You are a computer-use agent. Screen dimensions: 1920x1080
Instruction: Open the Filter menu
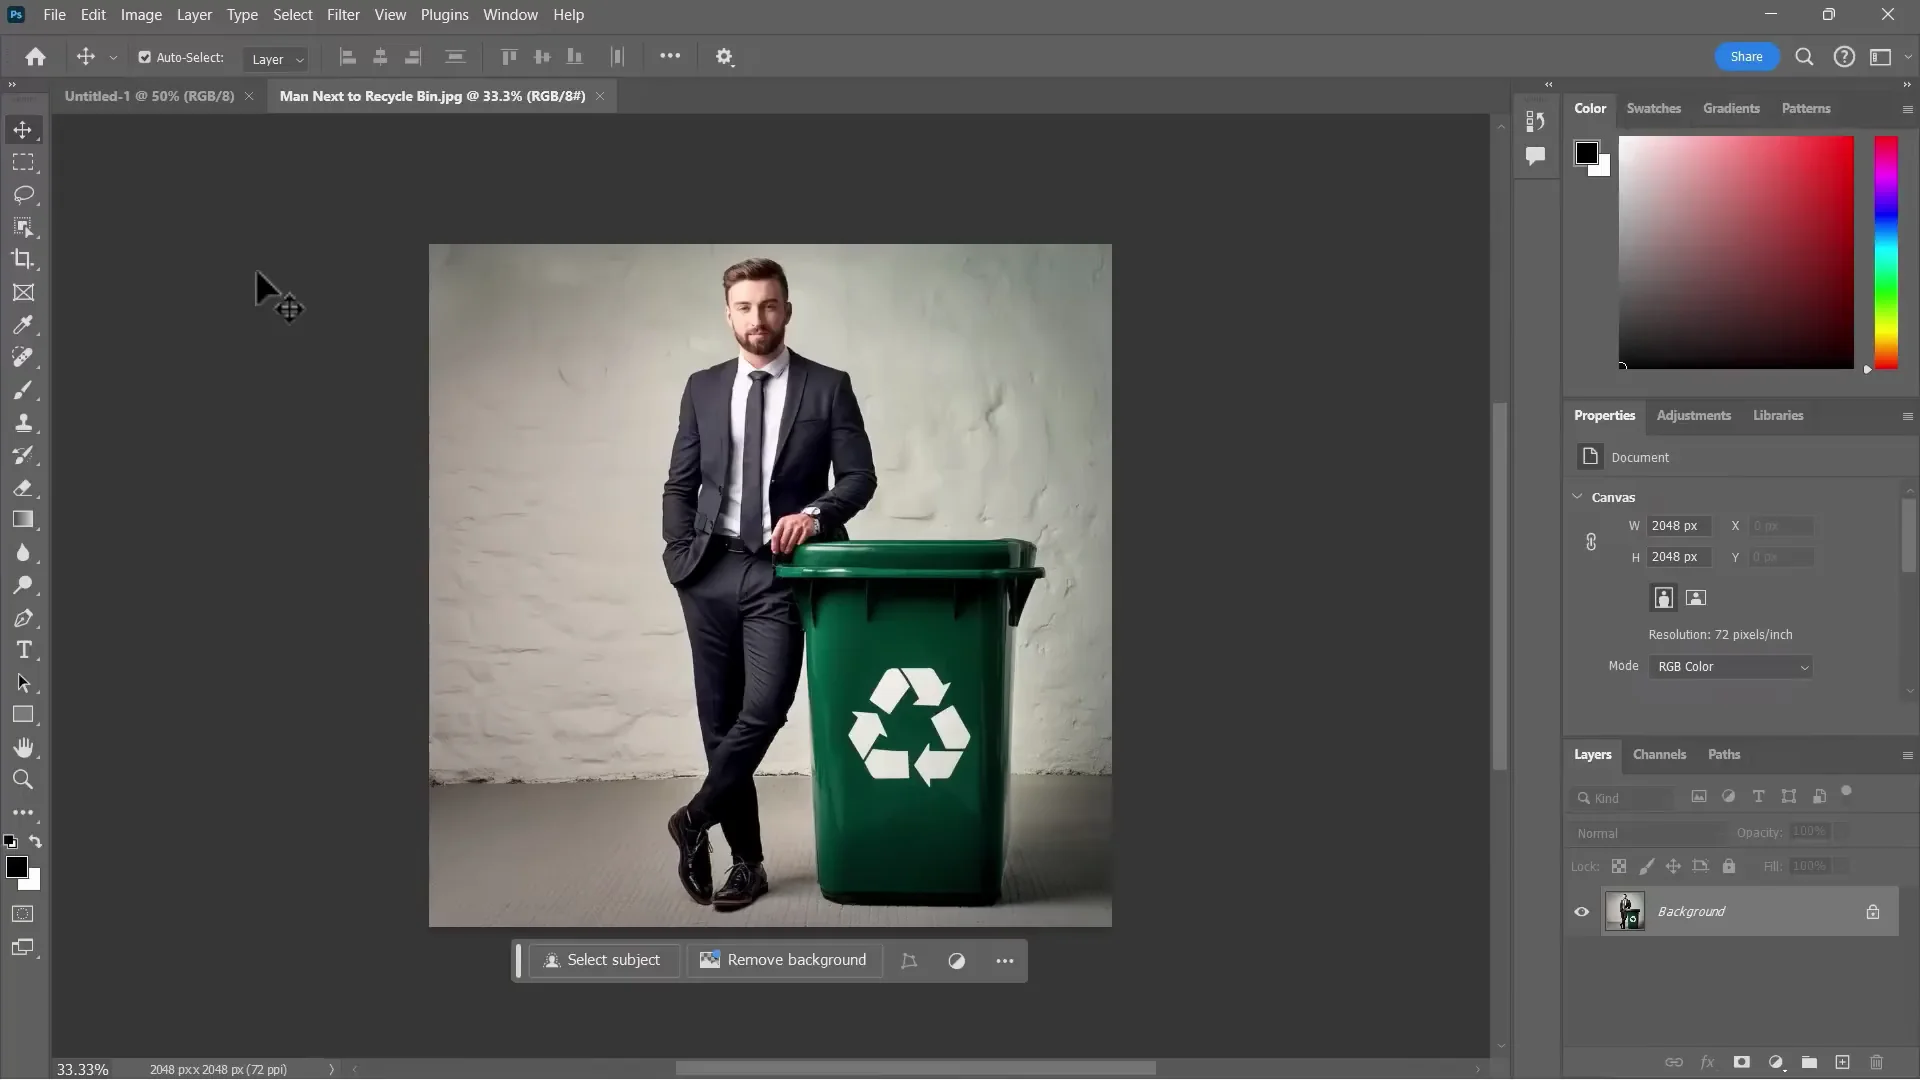pyautogui.click(x=343, y=14)
